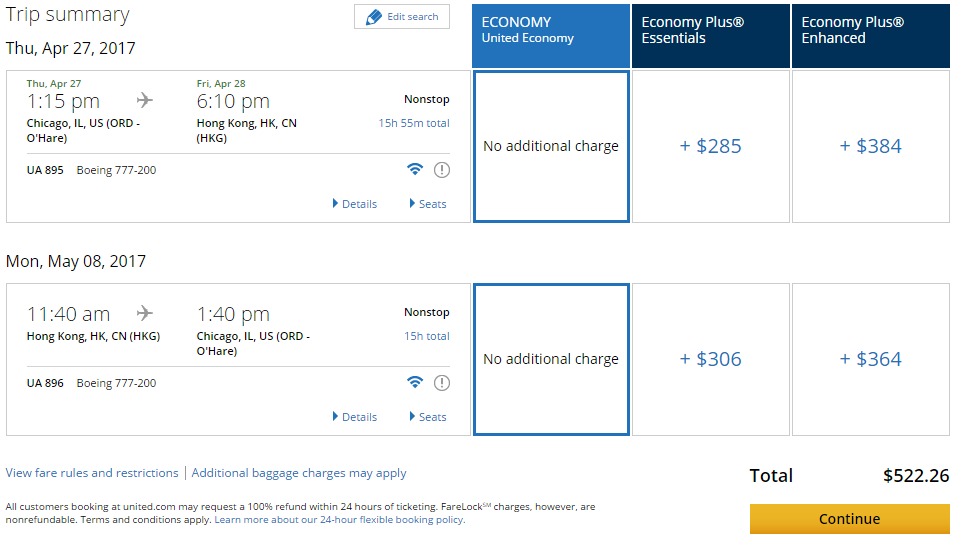Expand Seats for flight UA 895
This screenshot has height=542, width=954.
(428, 204)
